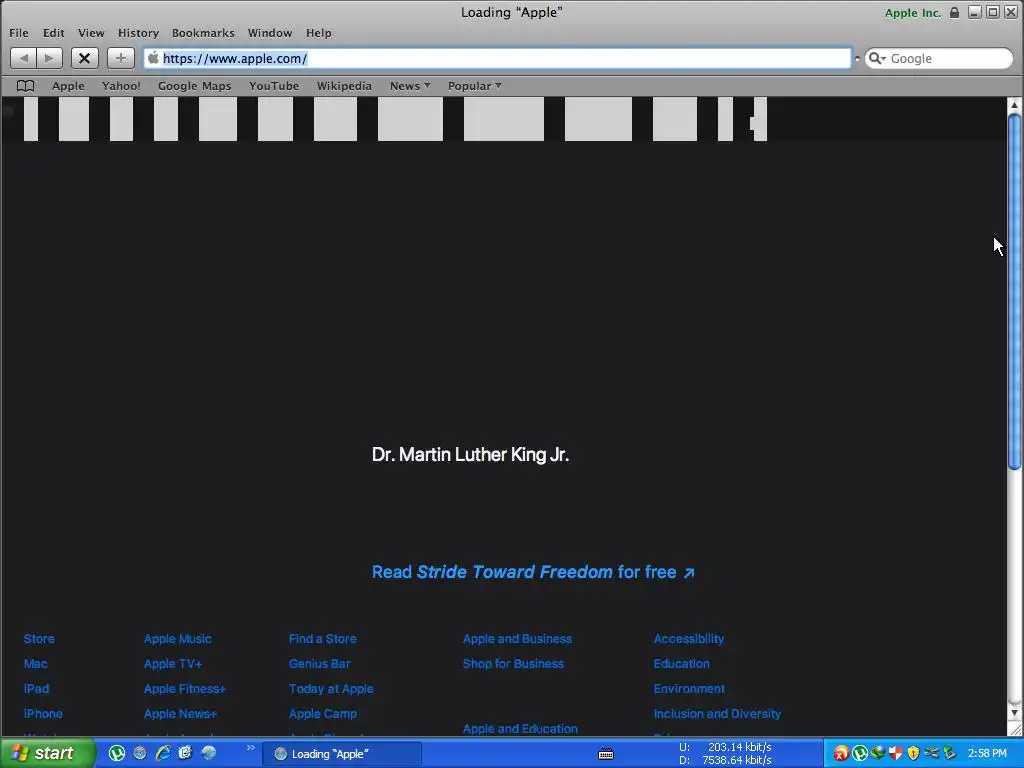
Task: Select Loading "Apple" taskbar button
Action: pos(342,754)
